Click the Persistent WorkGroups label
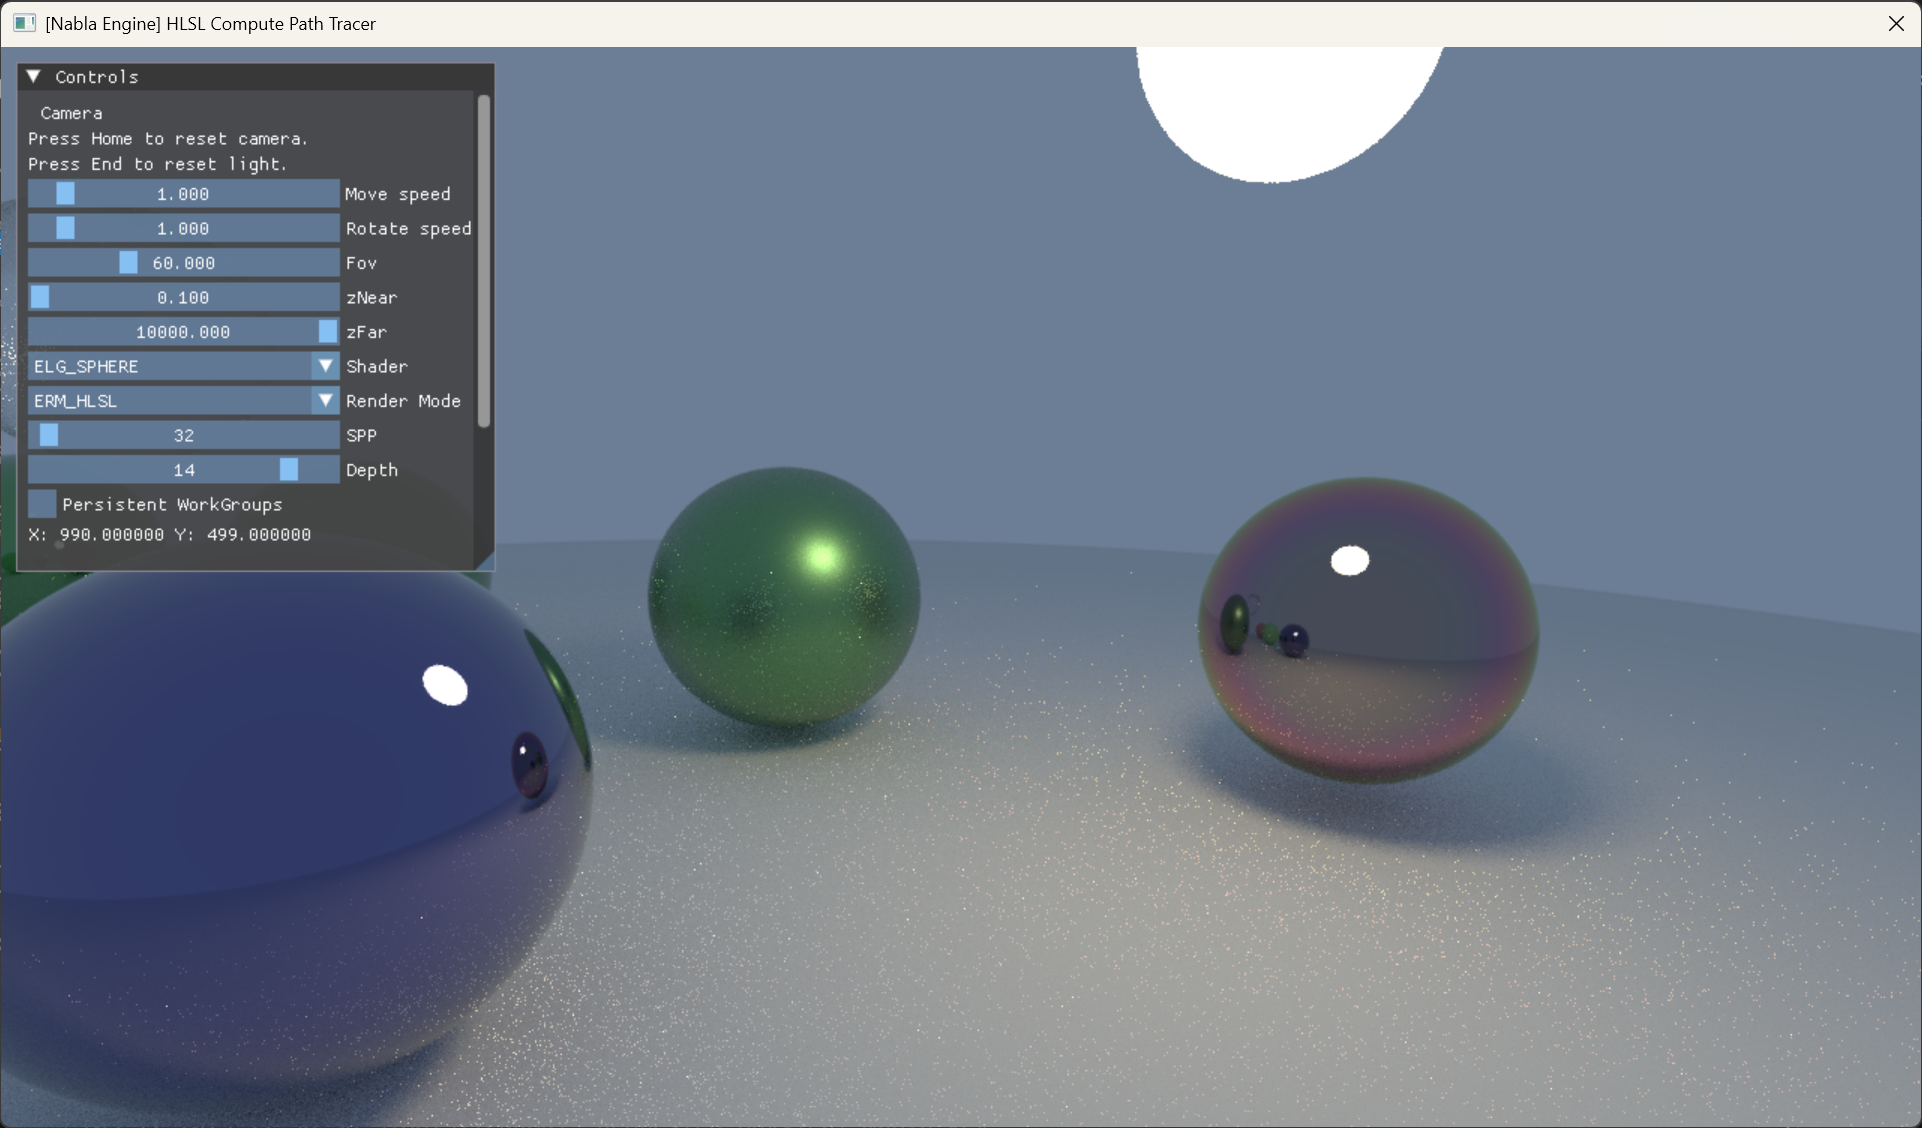The width and height of the screenshot is (1922, 1128). (172, 505)
